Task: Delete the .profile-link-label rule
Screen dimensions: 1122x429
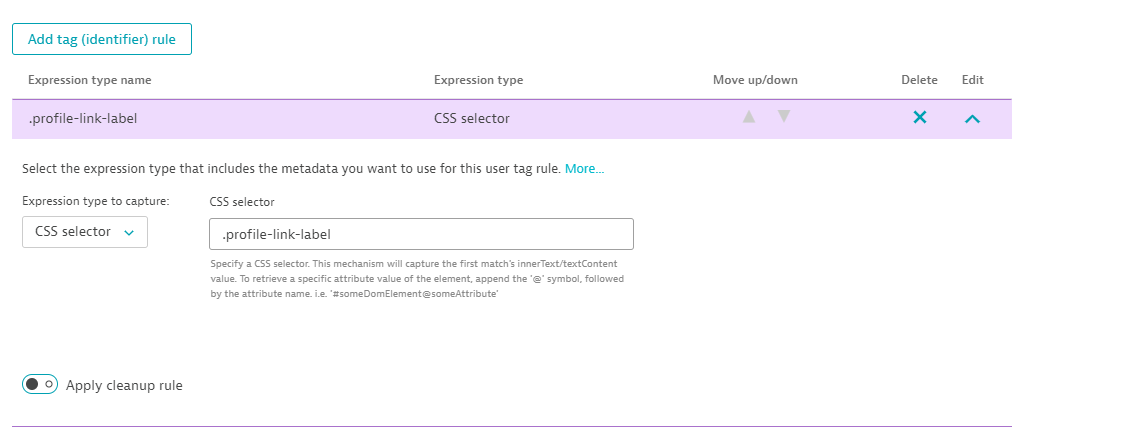Action: (920, 118)
